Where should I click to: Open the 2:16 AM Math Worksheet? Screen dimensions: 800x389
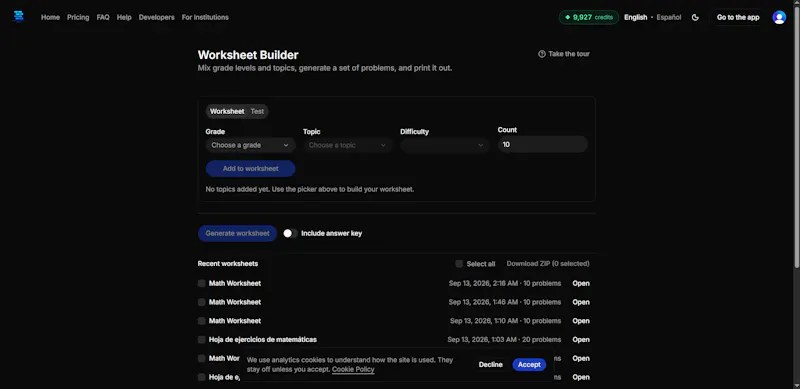(581, 283)
